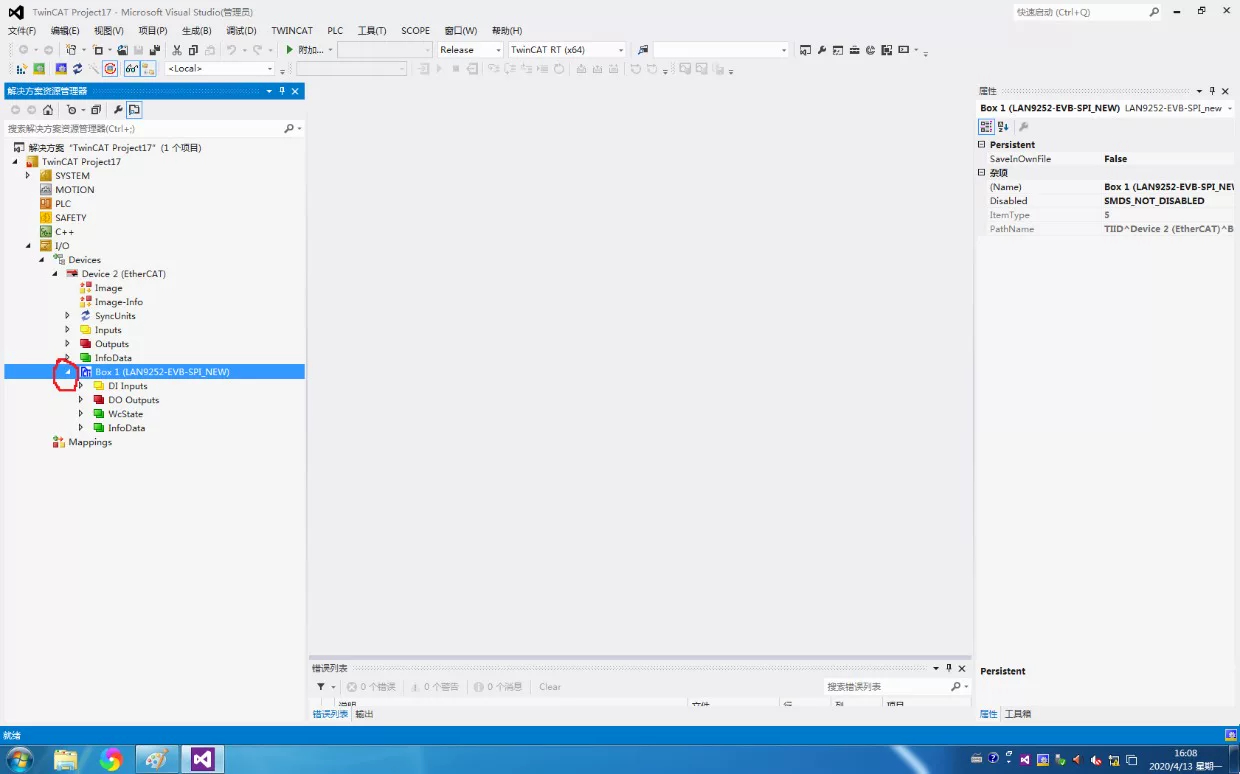Click the Error List filter funnel icon
The height and width of the screenshot is (774, 1240).
tap(321, 687)
